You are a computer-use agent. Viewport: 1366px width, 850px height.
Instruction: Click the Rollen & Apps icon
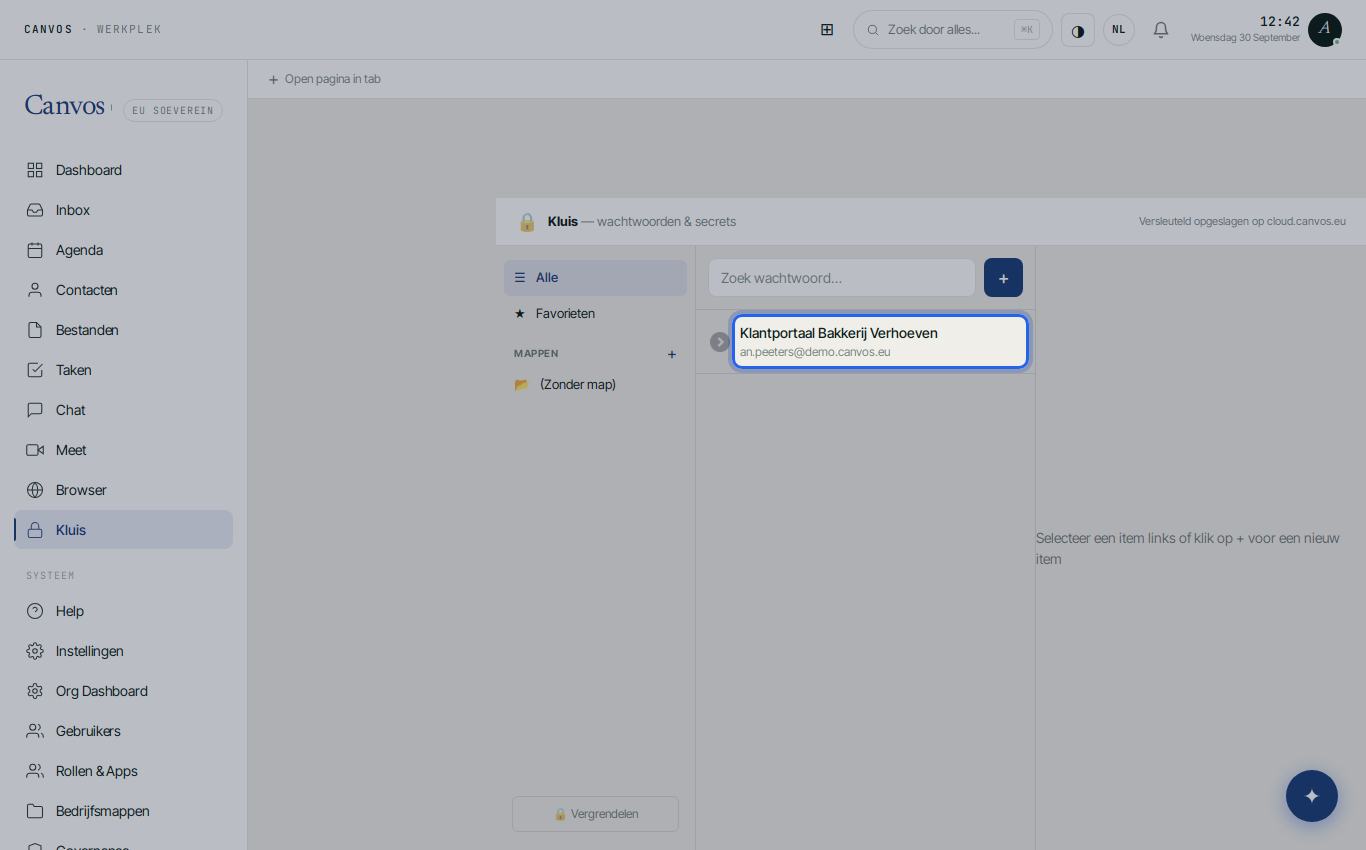[x=35, y=771]
